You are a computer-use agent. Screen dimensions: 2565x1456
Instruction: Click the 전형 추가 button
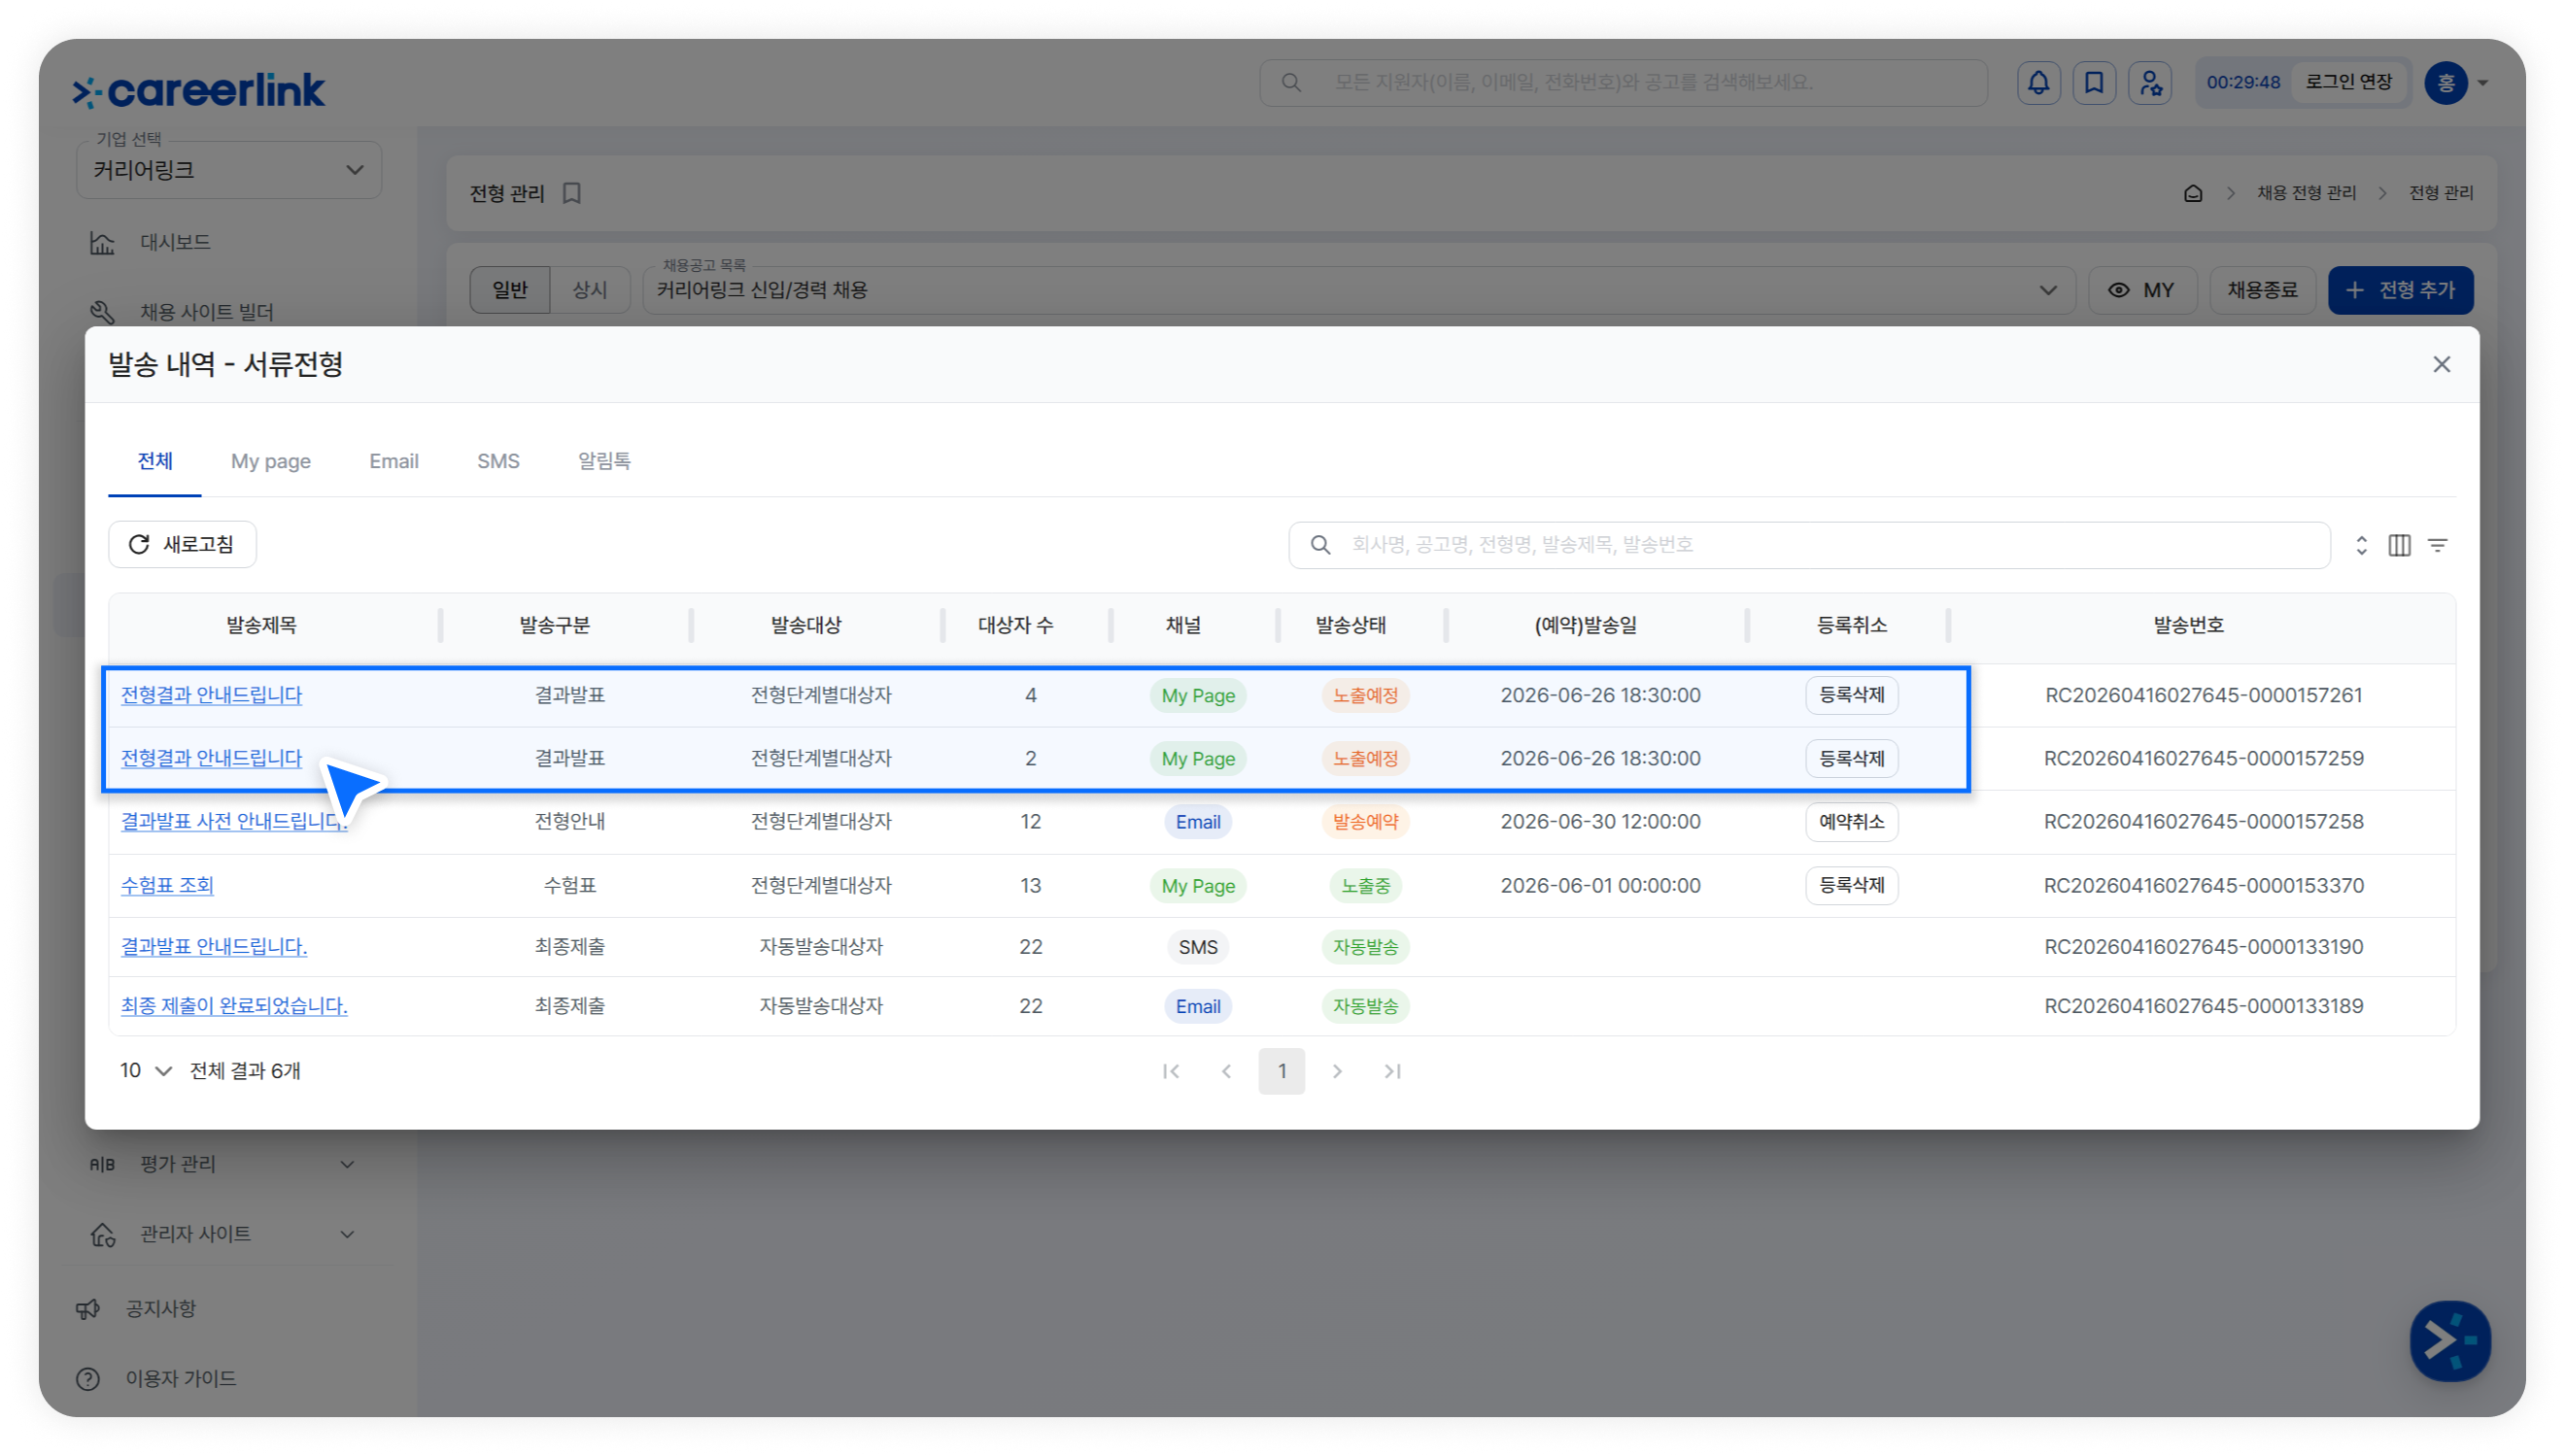[2400, 290]
